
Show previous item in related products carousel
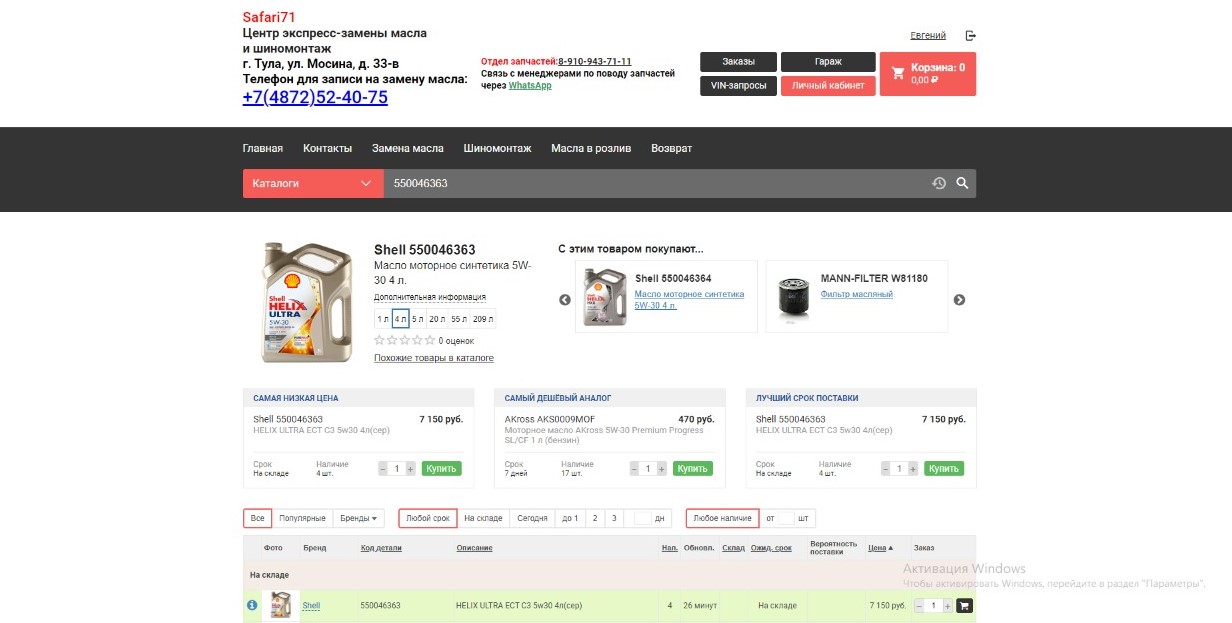(x=564, y=300)
